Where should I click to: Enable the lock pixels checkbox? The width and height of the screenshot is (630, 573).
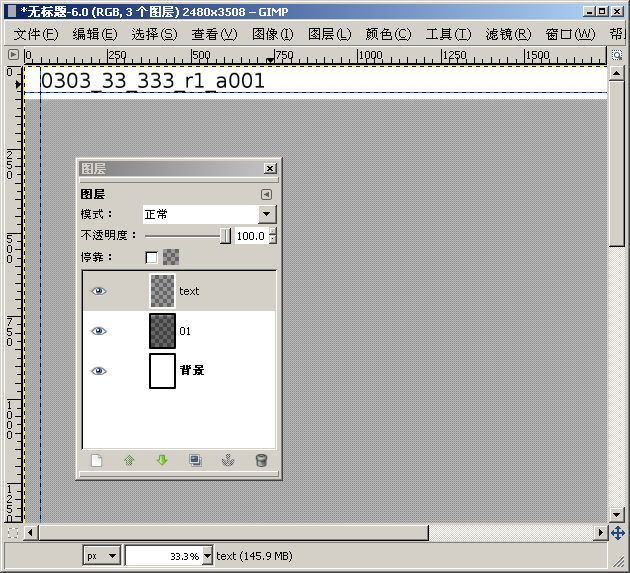pyautogui.click(x=151, y=257)
